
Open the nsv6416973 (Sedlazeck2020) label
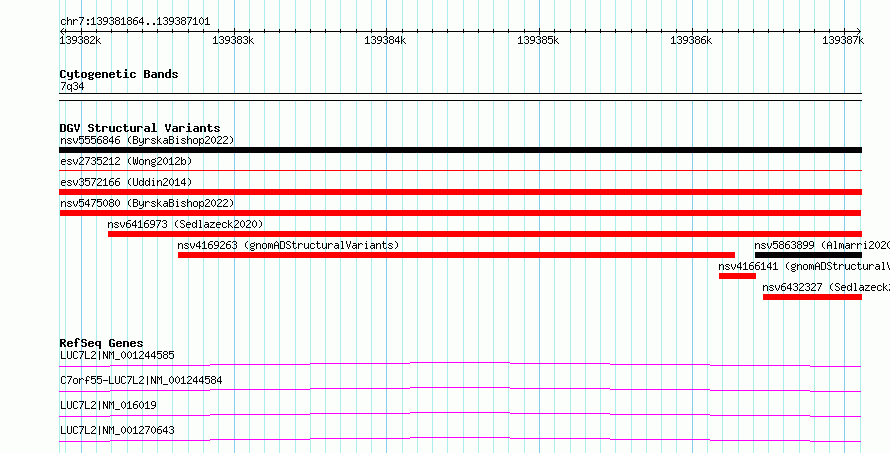[x=185, y=224]
